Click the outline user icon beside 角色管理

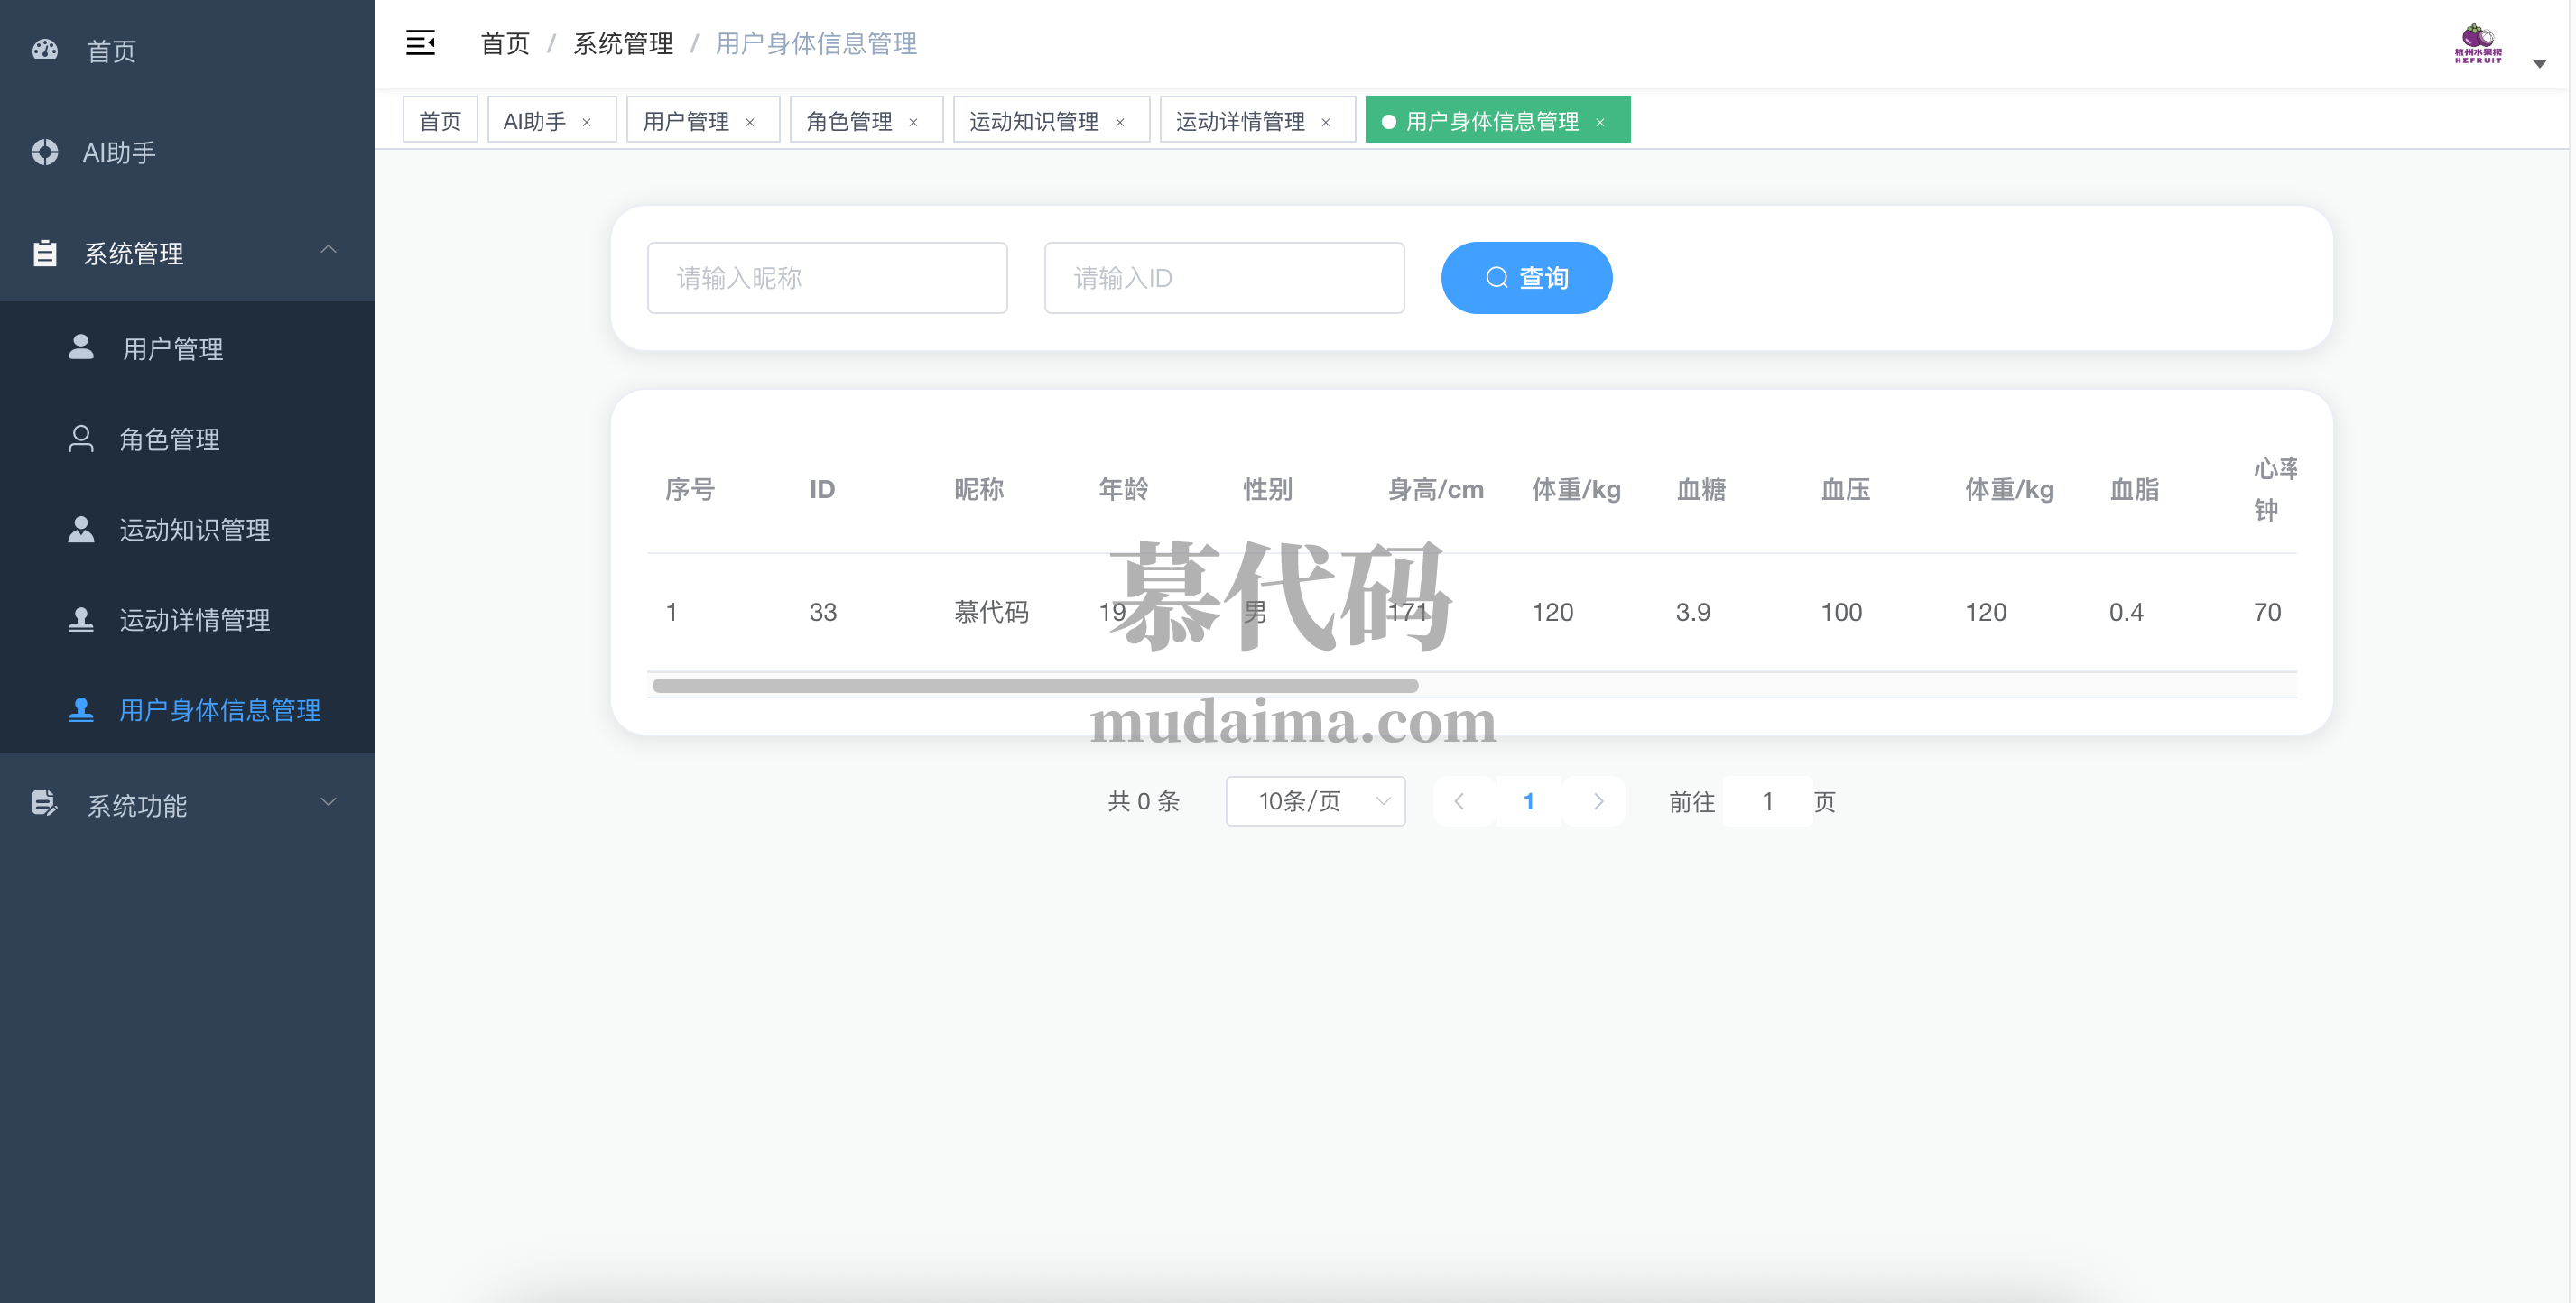click(x=81, y=439)
